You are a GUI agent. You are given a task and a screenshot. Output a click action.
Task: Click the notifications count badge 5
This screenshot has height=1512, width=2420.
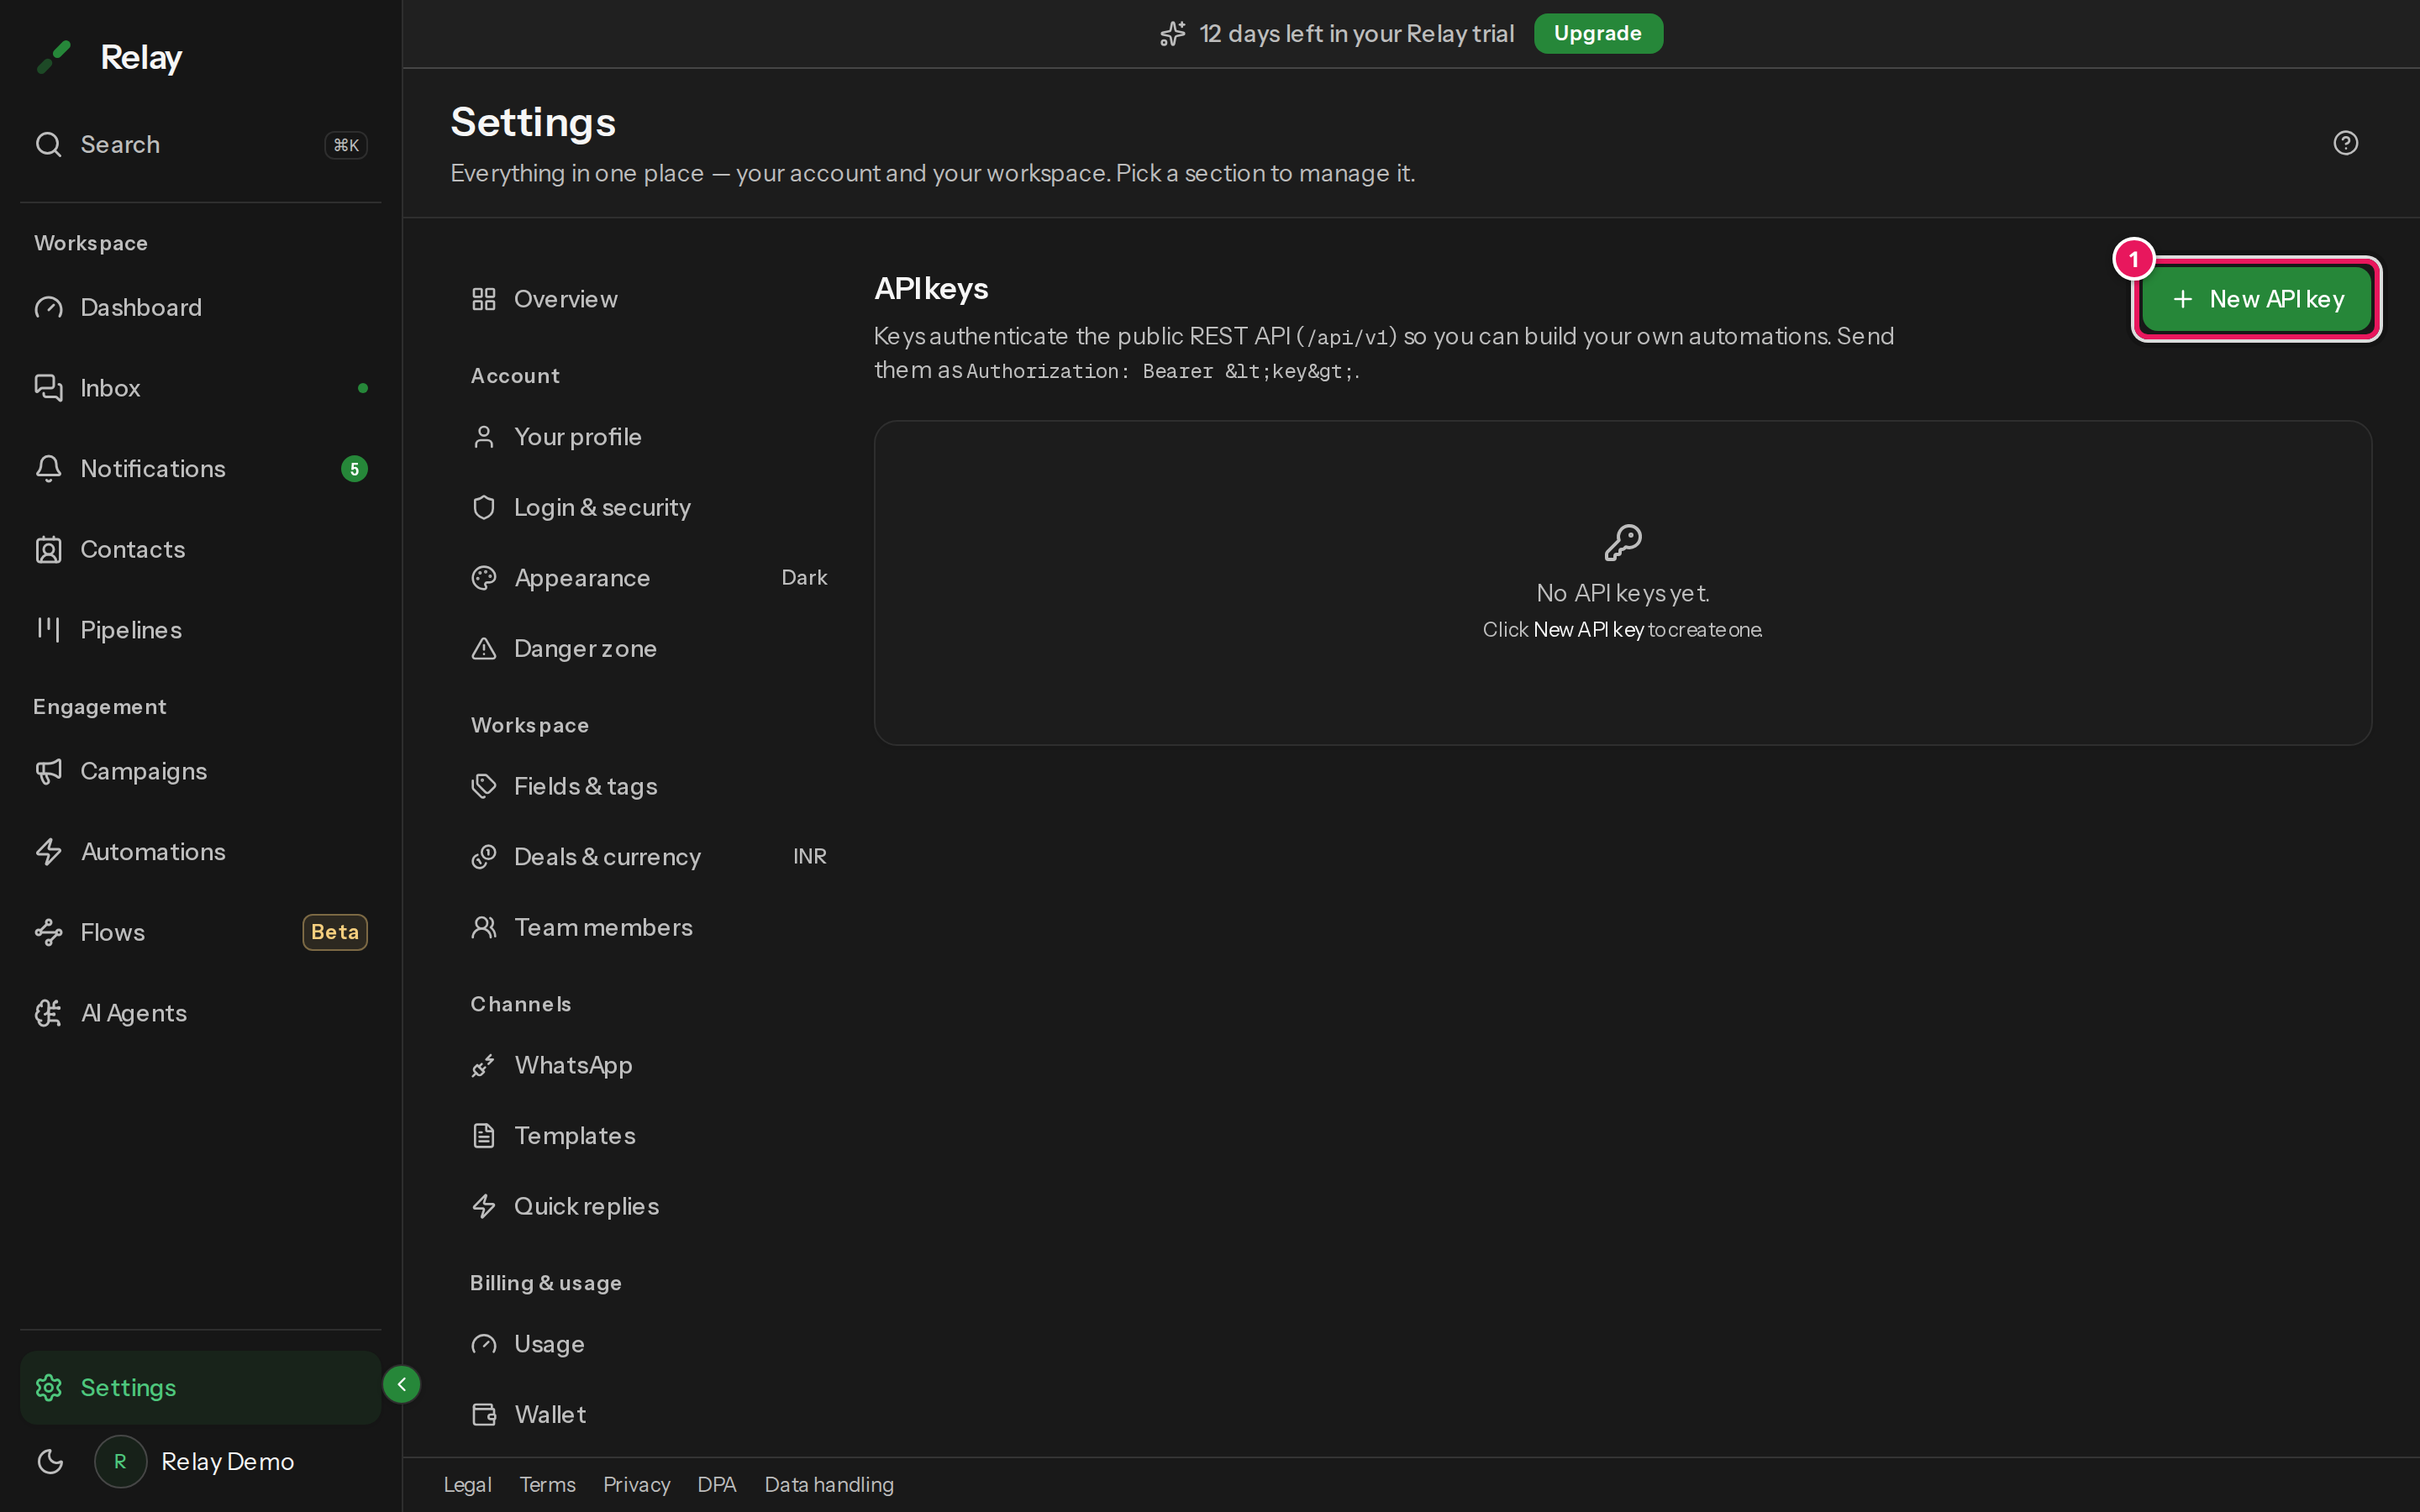354,469
